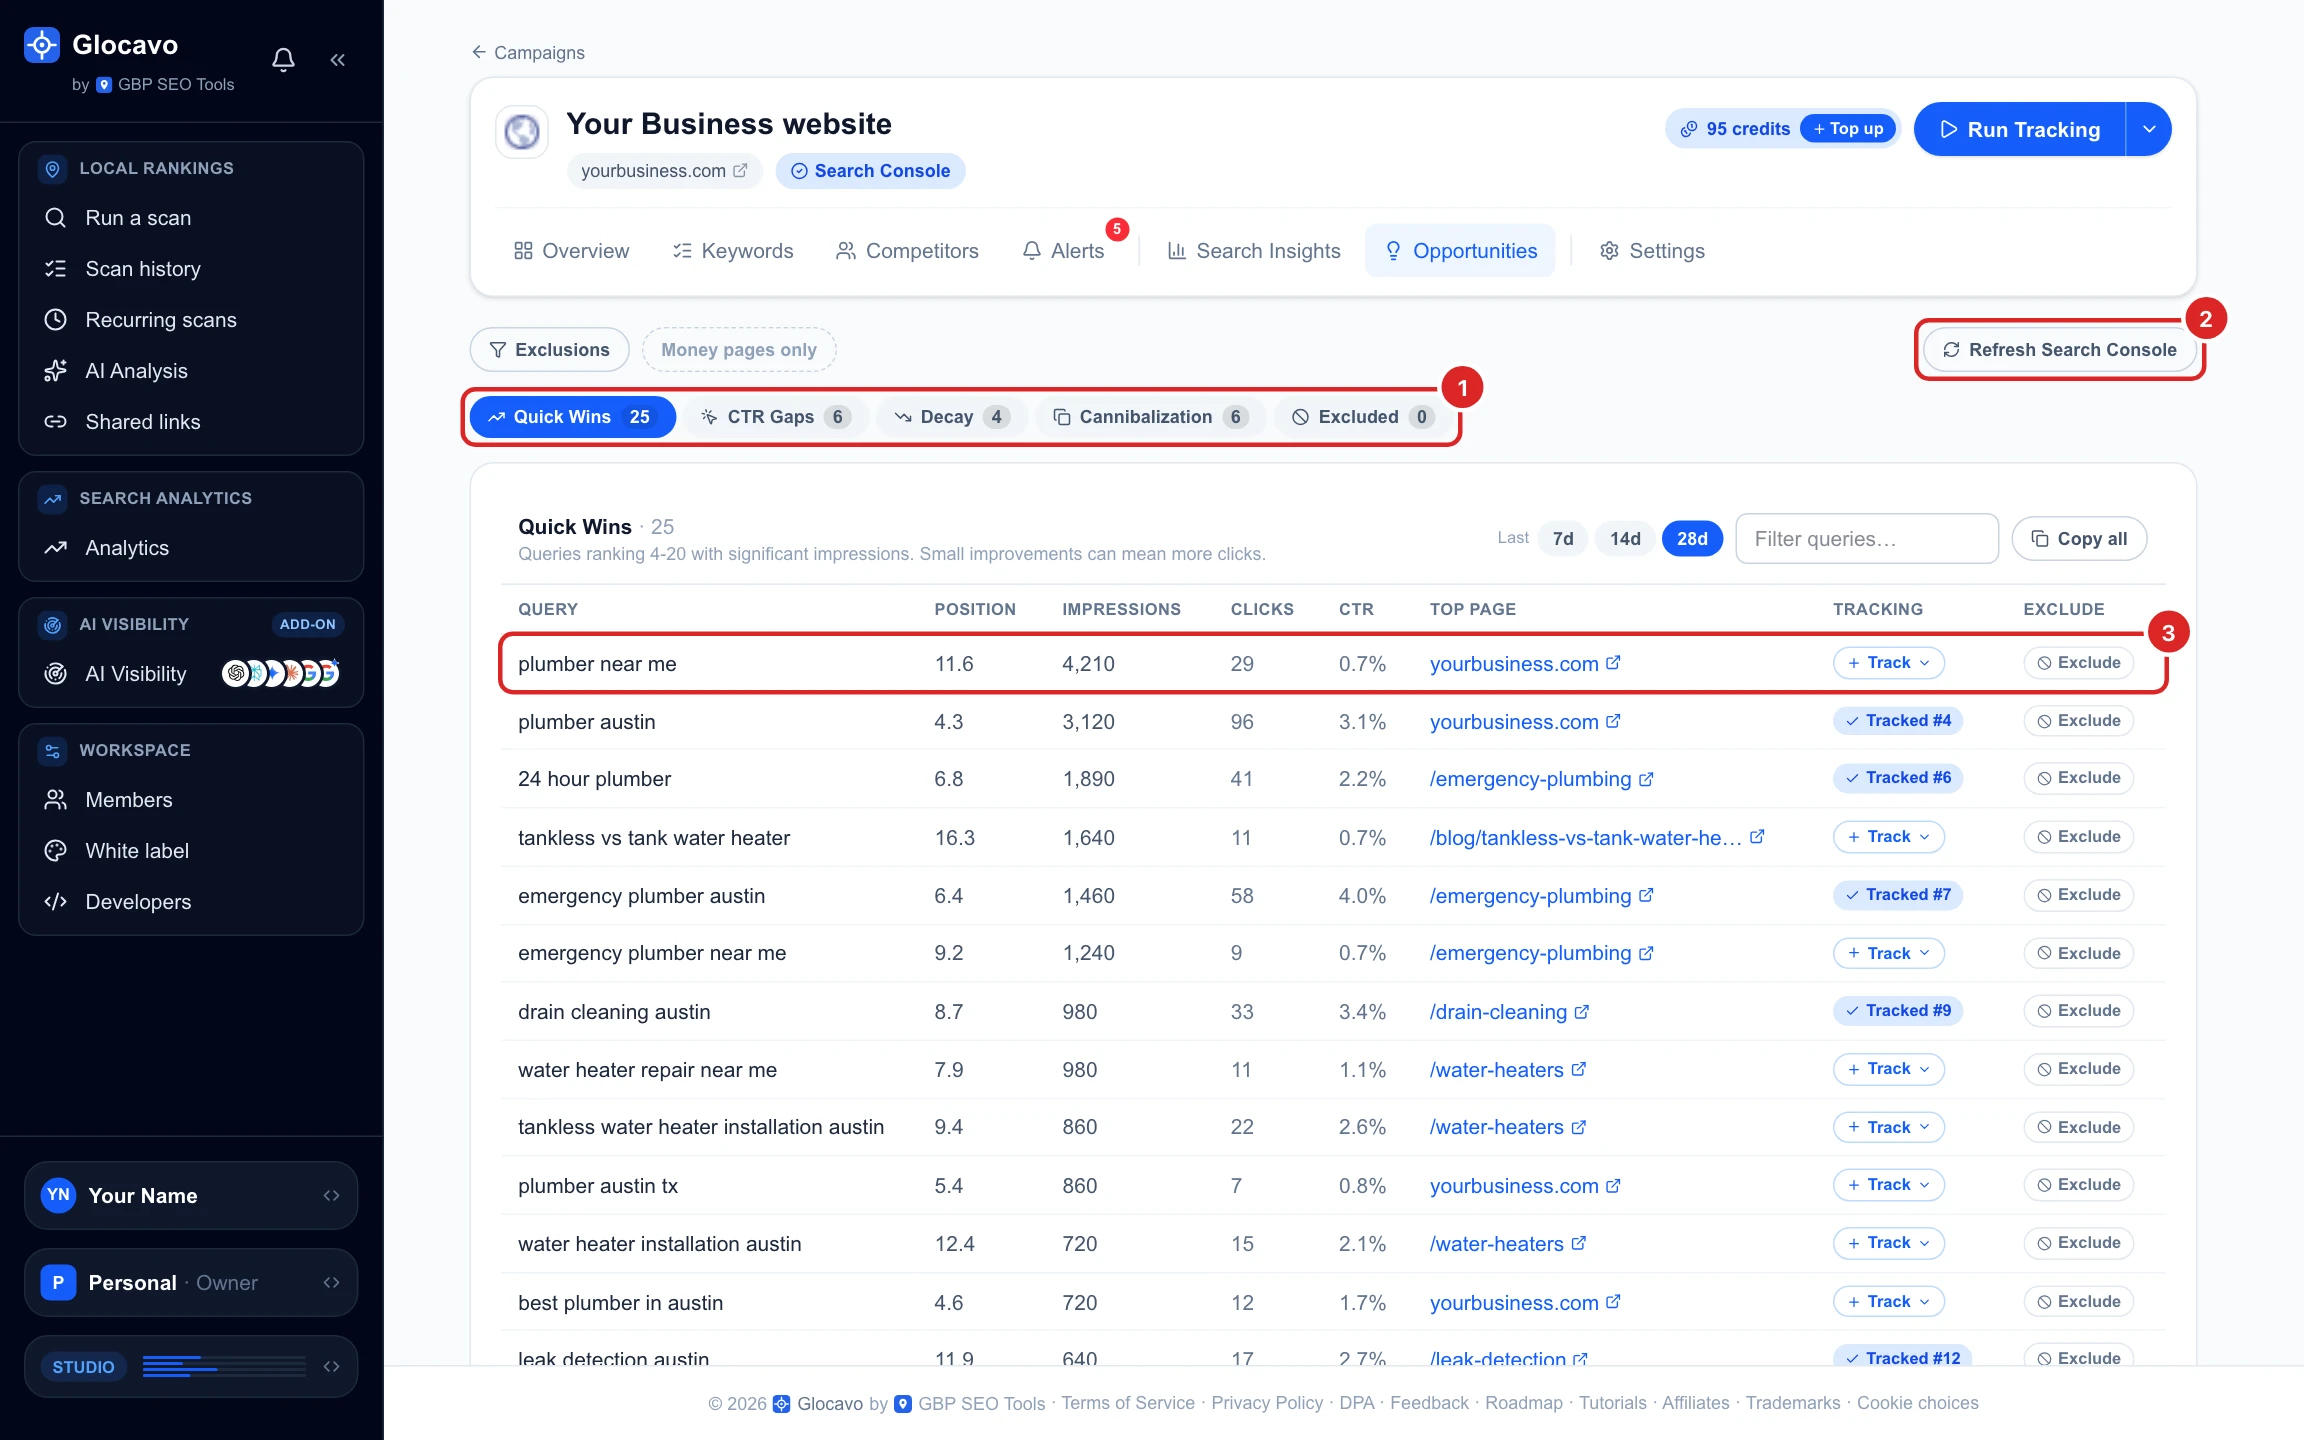Click the Run Tracking button
This screenshot has width=2304, height=1440.
(2020, 129)
